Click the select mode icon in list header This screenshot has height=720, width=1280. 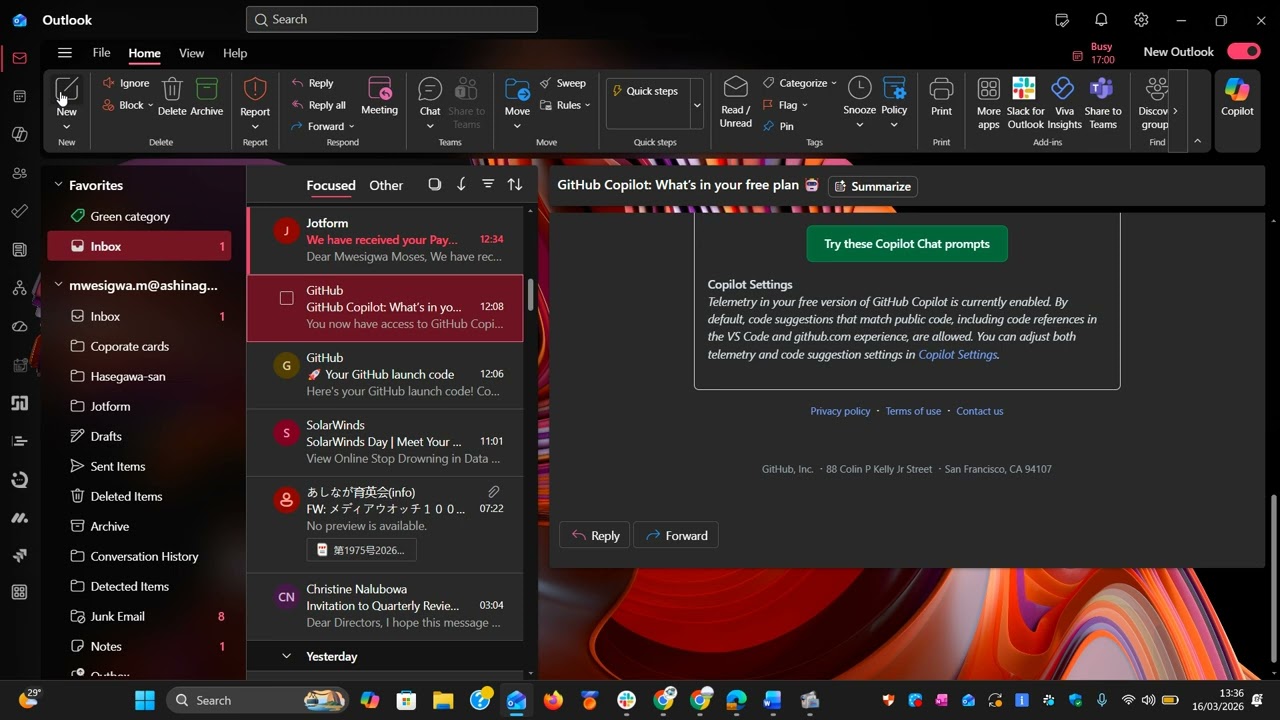434,185
